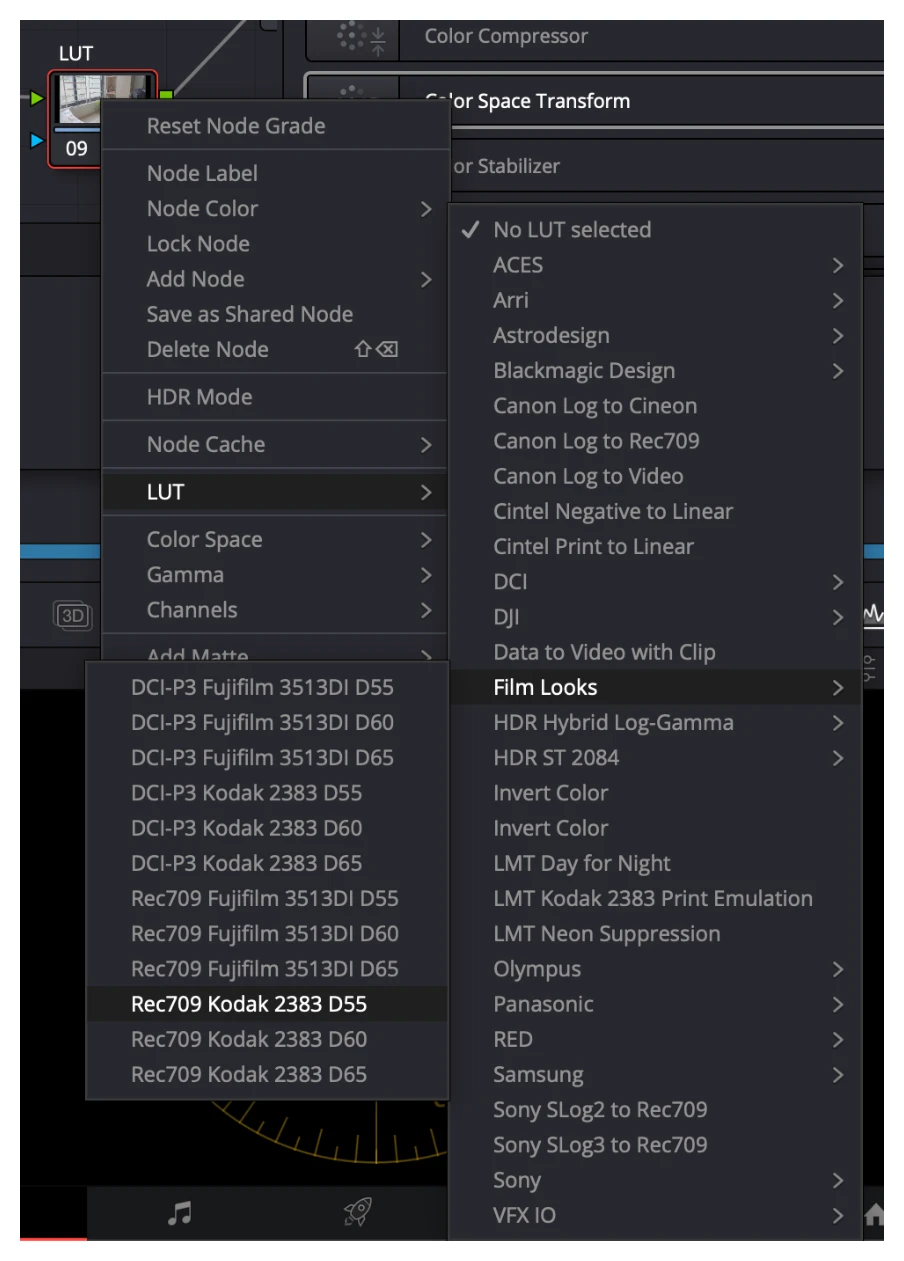Apply Cintel Print to Linear LUT
The image size is (904, 1261).
pyautogui.click(x=655, y=546)
